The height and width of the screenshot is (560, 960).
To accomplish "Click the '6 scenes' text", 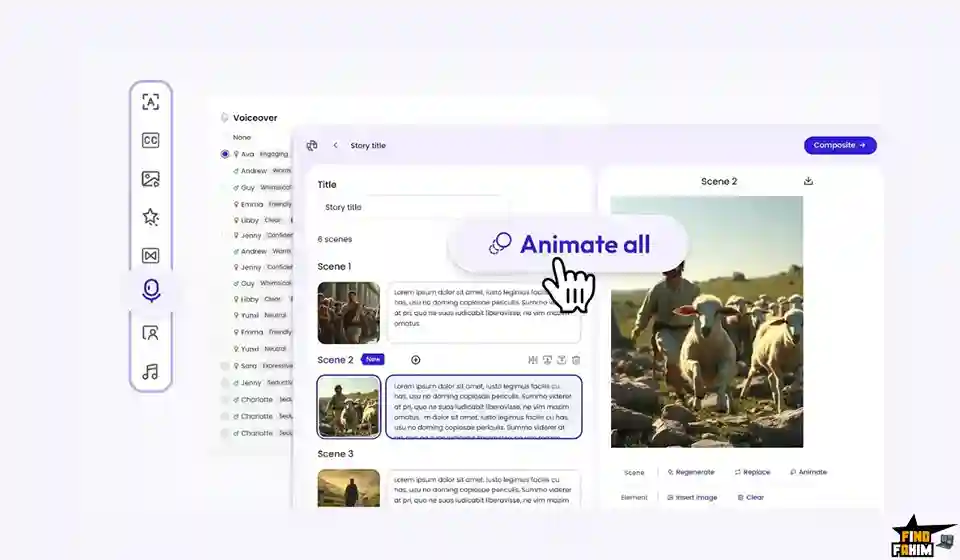I will (334, 239).
